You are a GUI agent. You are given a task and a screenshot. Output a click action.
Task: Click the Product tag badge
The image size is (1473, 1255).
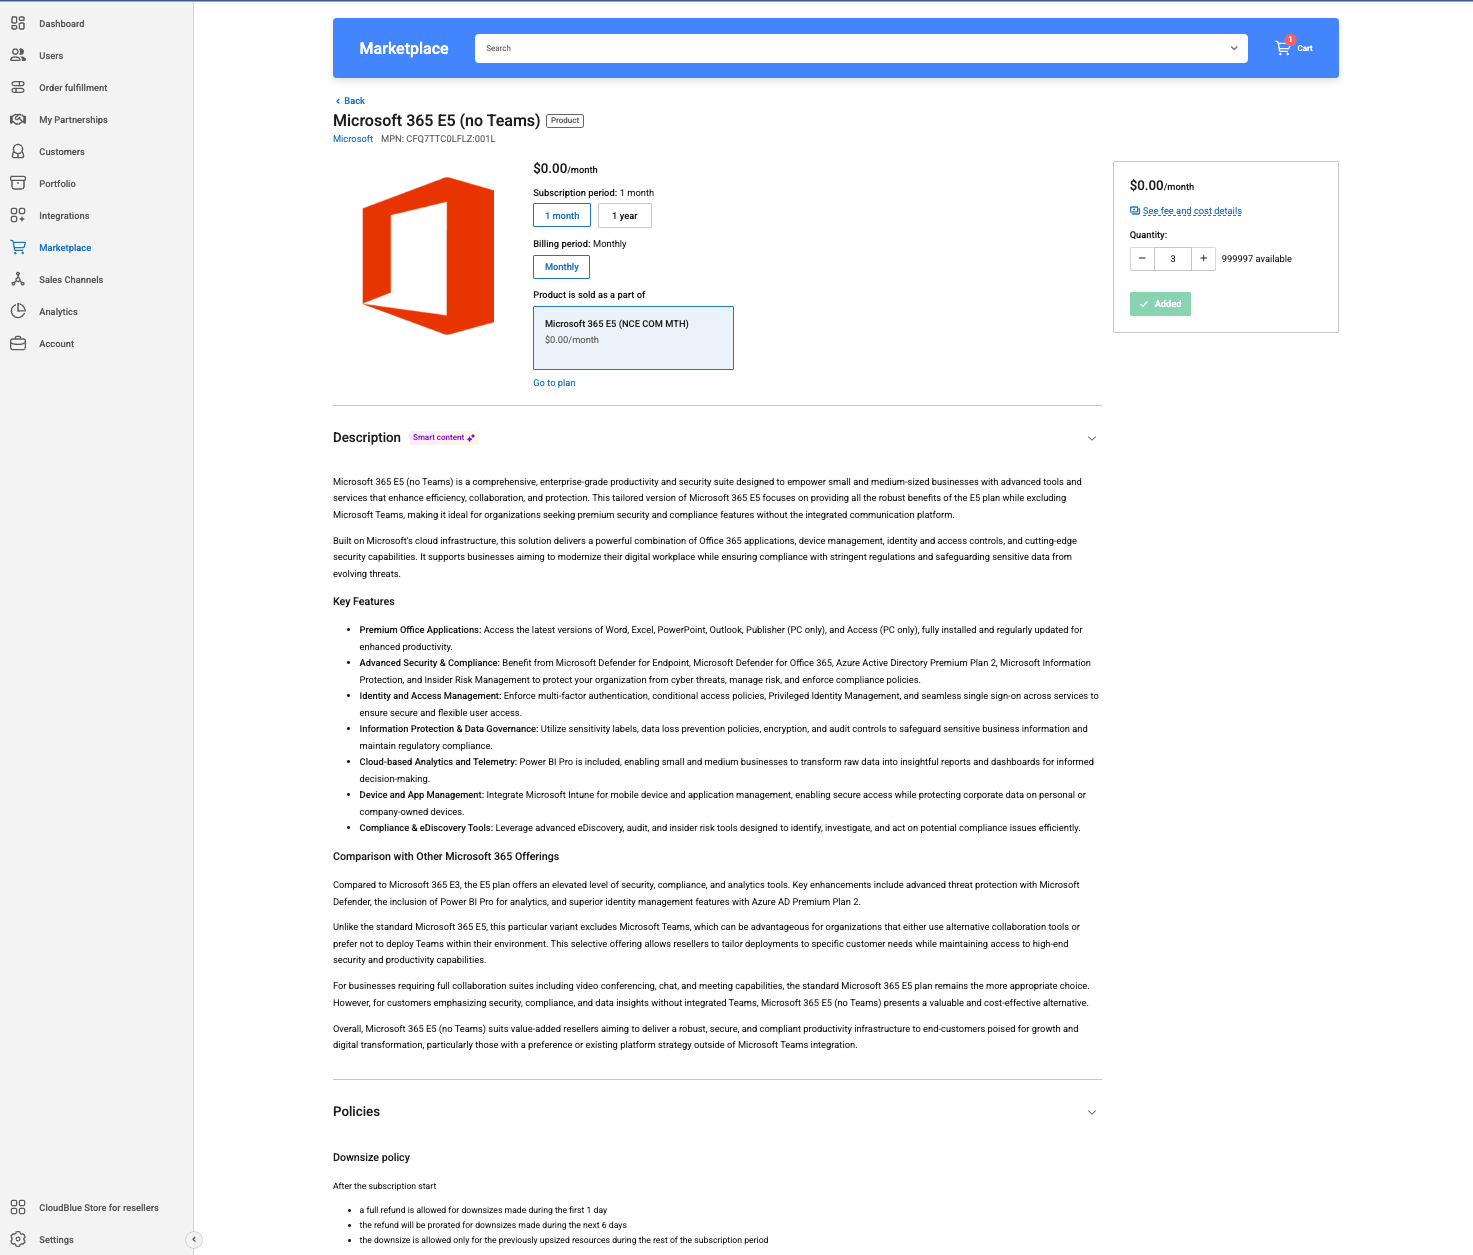tap(565, 120)
